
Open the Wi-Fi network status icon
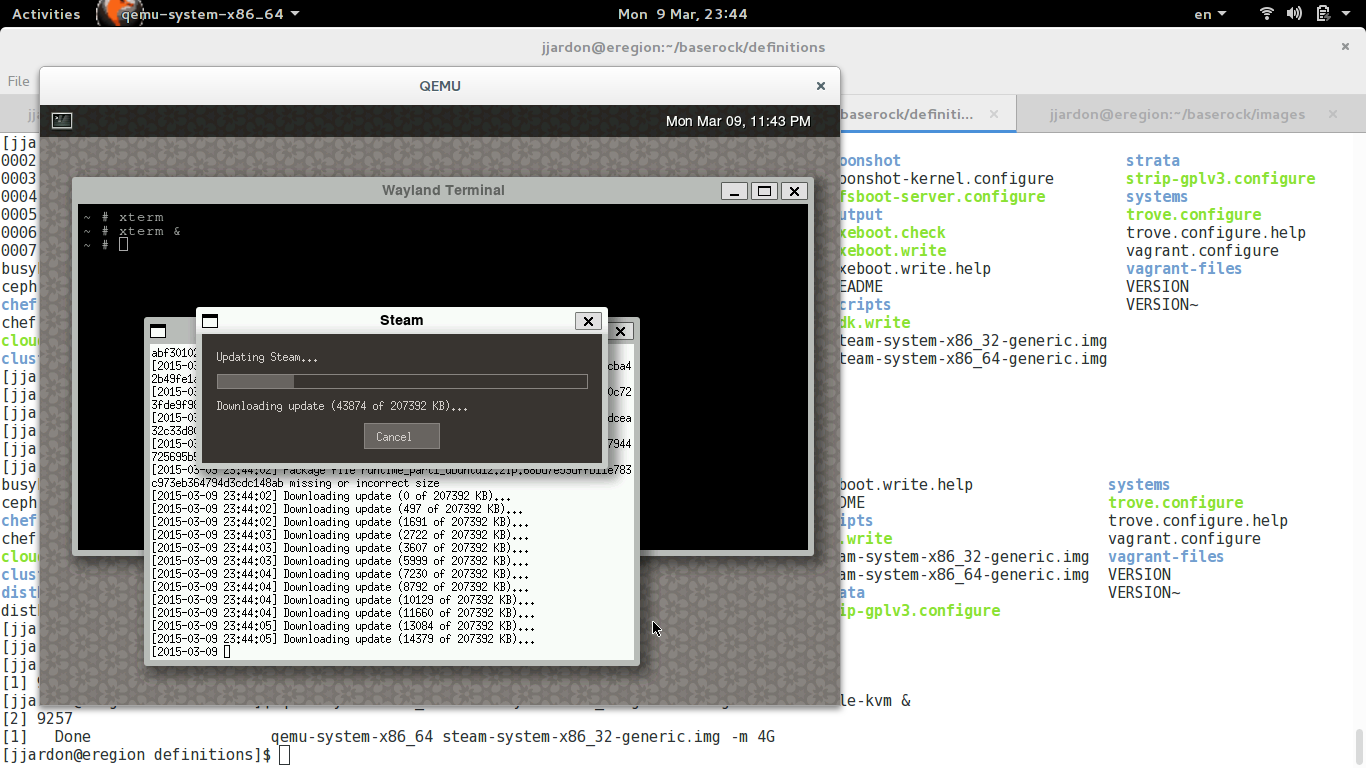click(1267, 14)
